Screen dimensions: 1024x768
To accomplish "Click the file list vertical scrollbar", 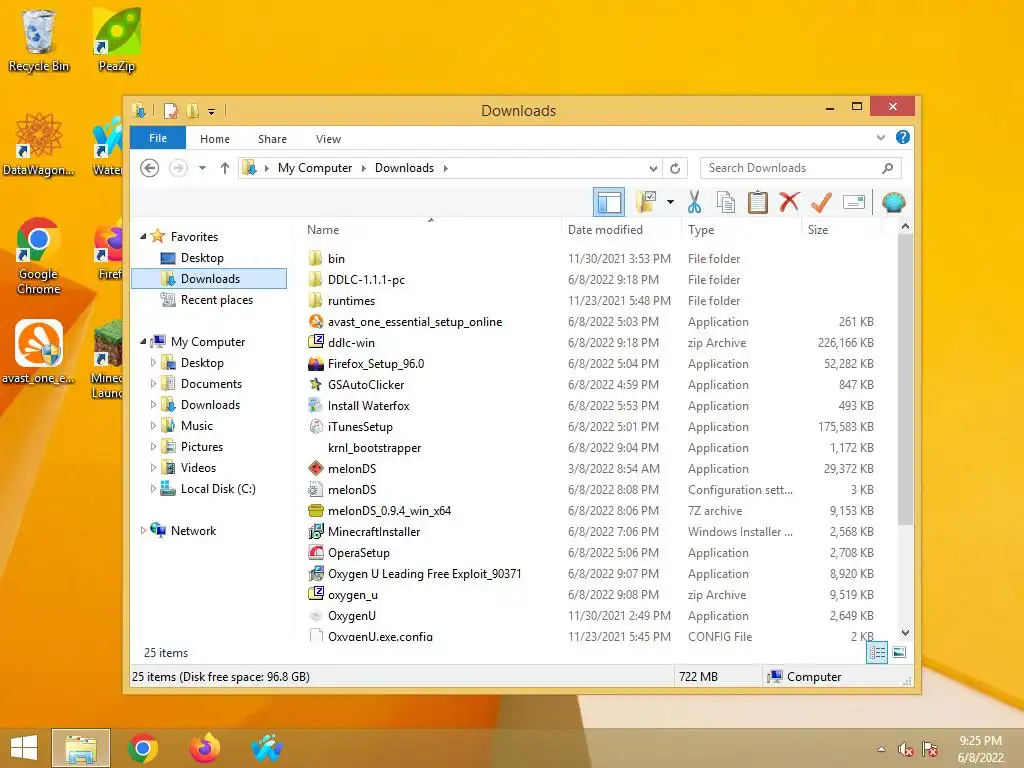I will (905, 379).
